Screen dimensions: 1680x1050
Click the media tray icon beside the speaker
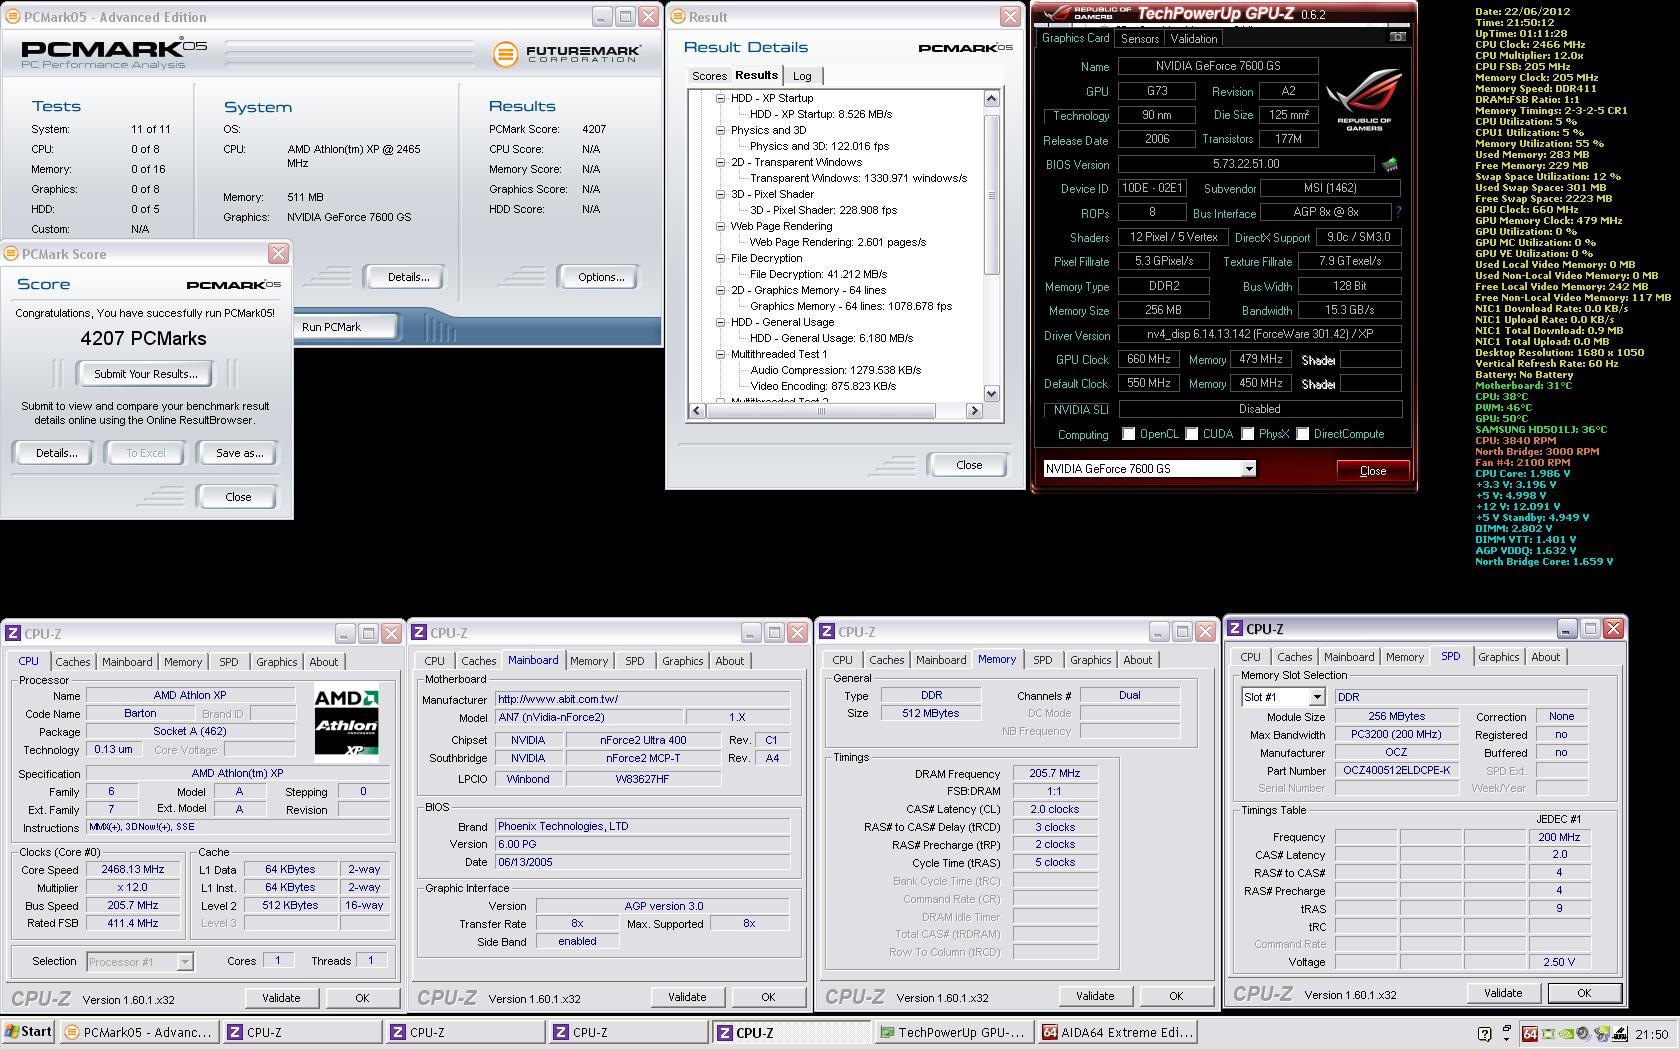pos(1602,1034)
